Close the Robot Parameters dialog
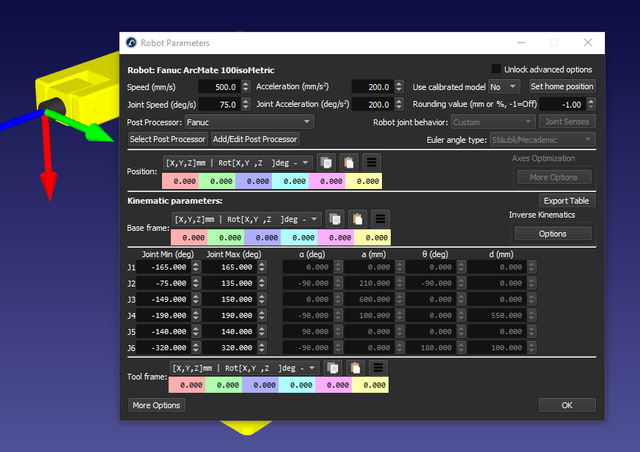The image size is (640, 452). [588, 42]
